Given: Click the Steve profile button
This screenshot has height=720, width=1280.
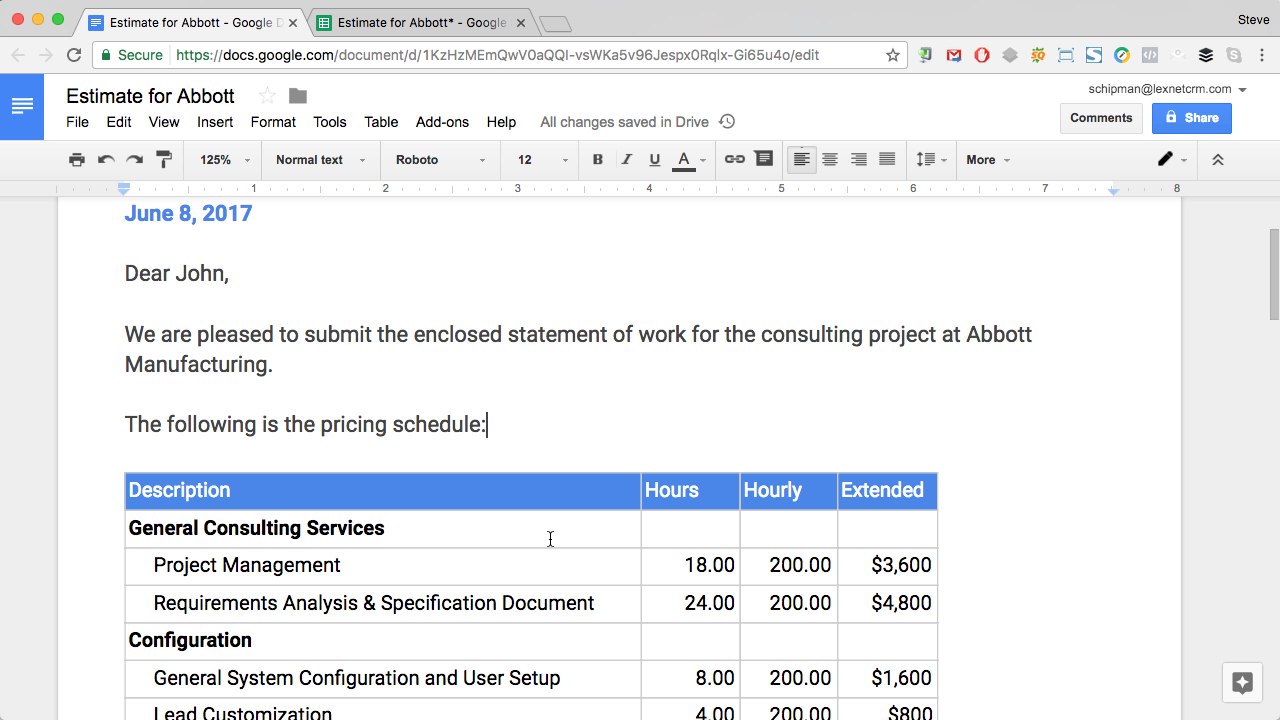Looking at the screenshot, I should click(1254, 19).
